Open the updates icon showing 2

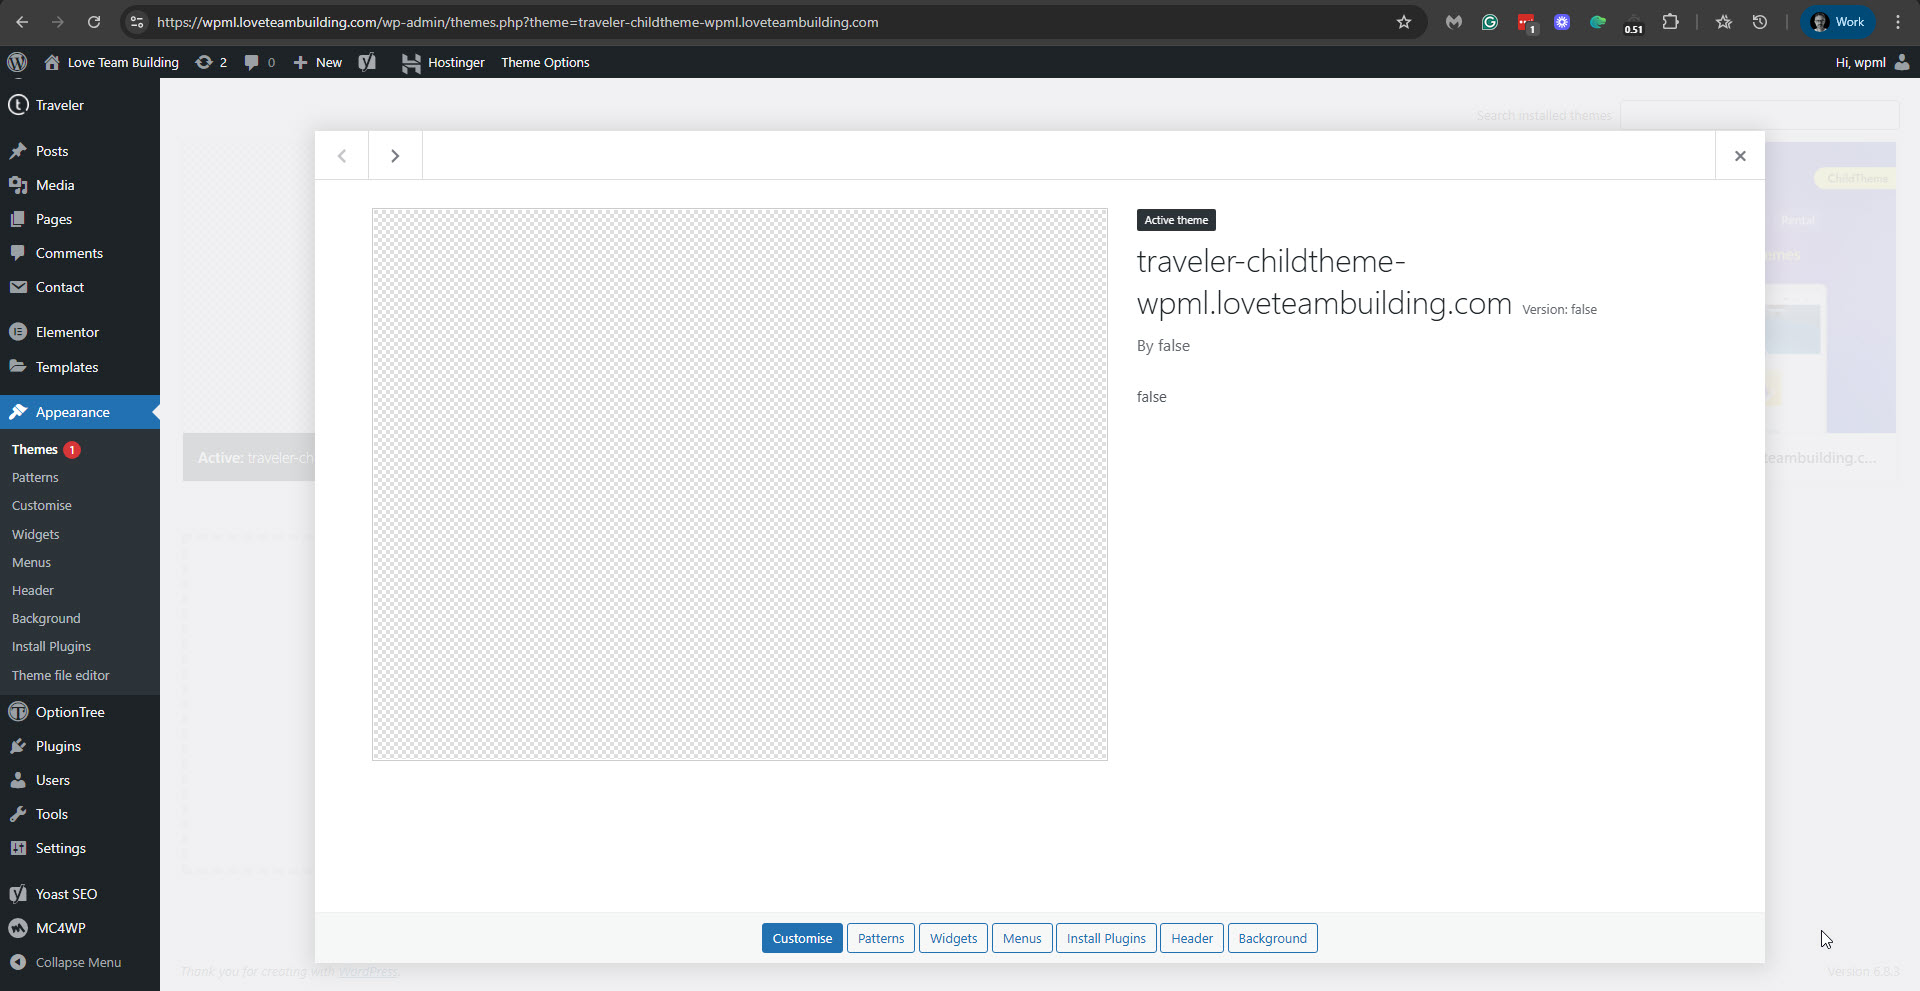211,62
